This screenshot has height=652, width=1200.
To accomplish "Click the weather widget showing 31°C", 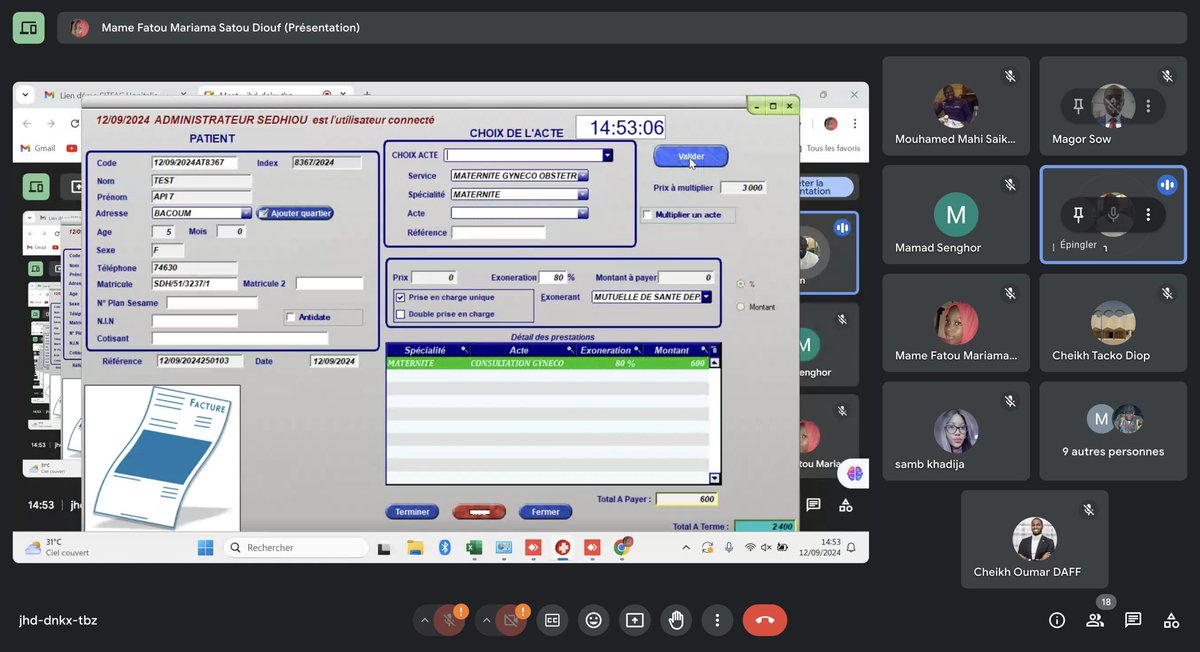I will 56,548.
